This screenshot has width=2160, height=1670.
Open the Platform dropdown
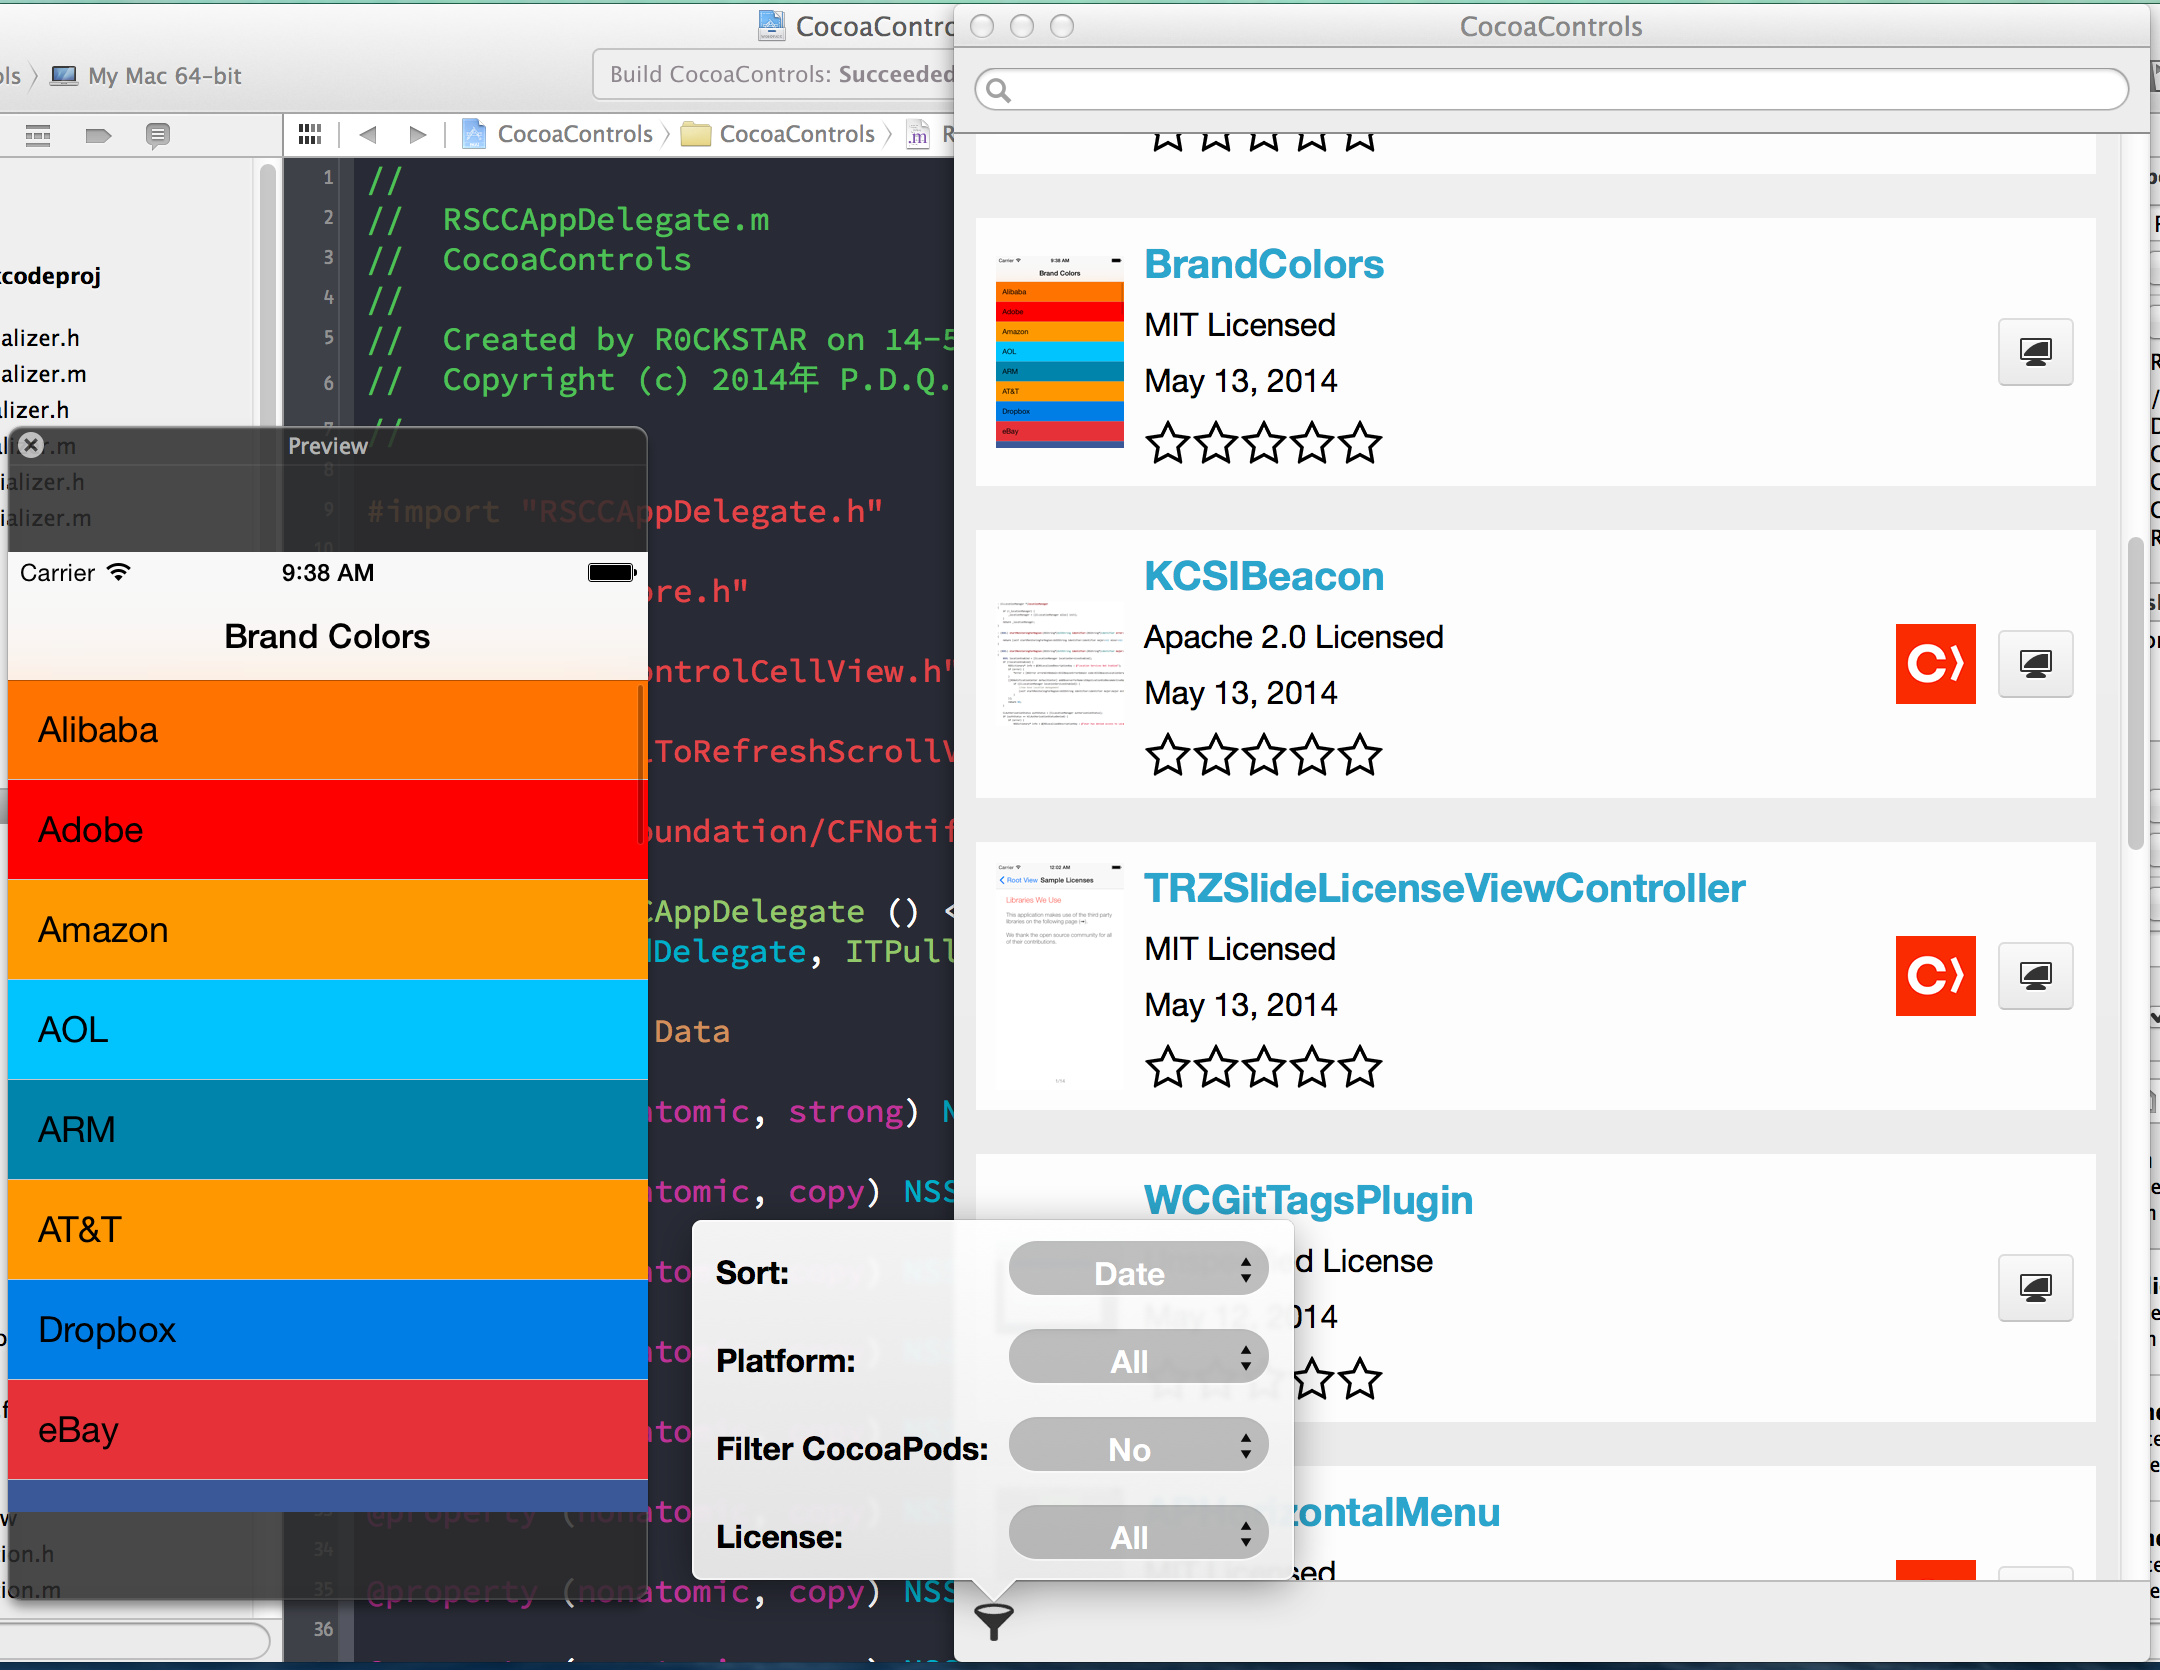click(1138, 1358)
